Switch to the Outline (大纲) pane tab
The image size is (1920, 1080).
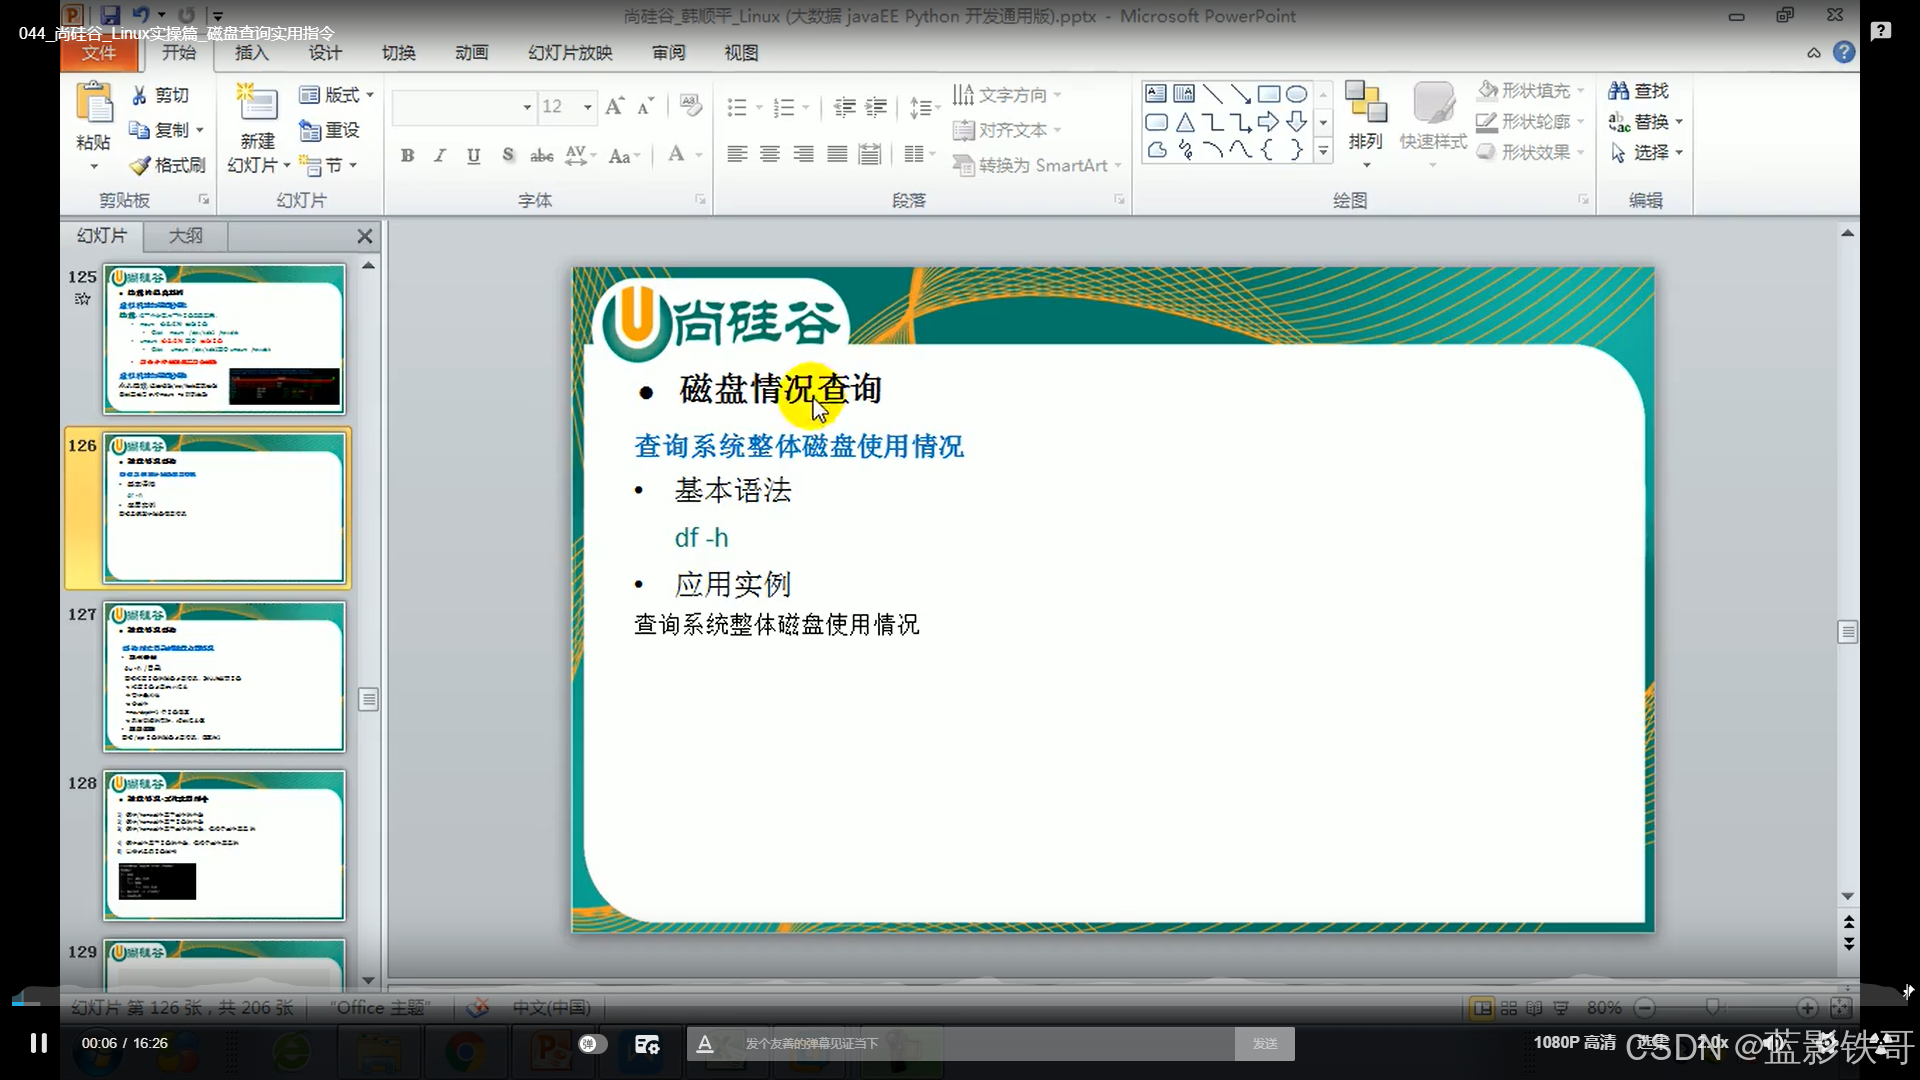(185, 236)
